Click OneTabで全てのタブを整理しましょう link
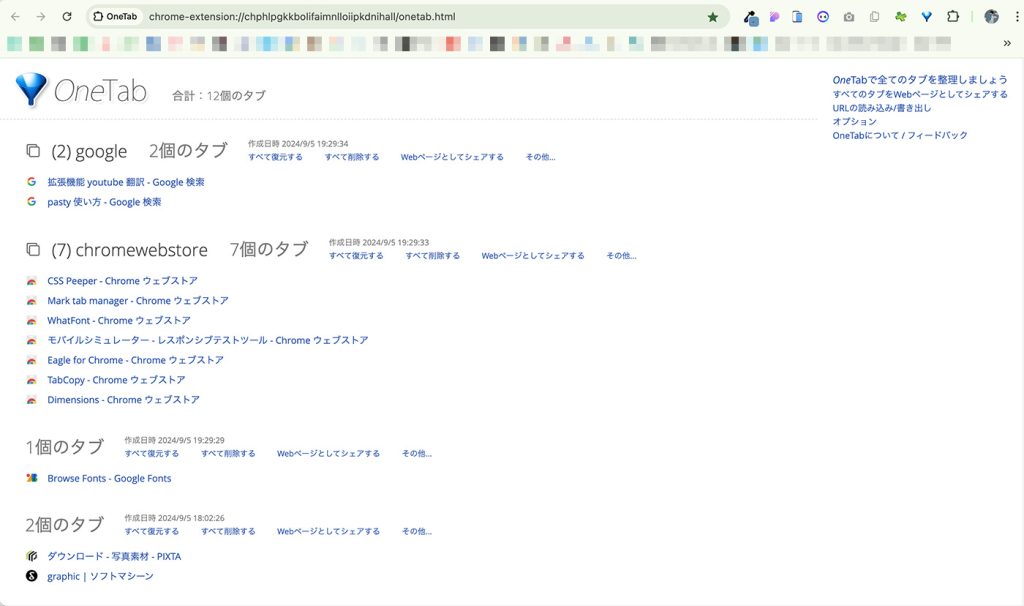This screenshot has width=1024, height=606. point(920,80)
